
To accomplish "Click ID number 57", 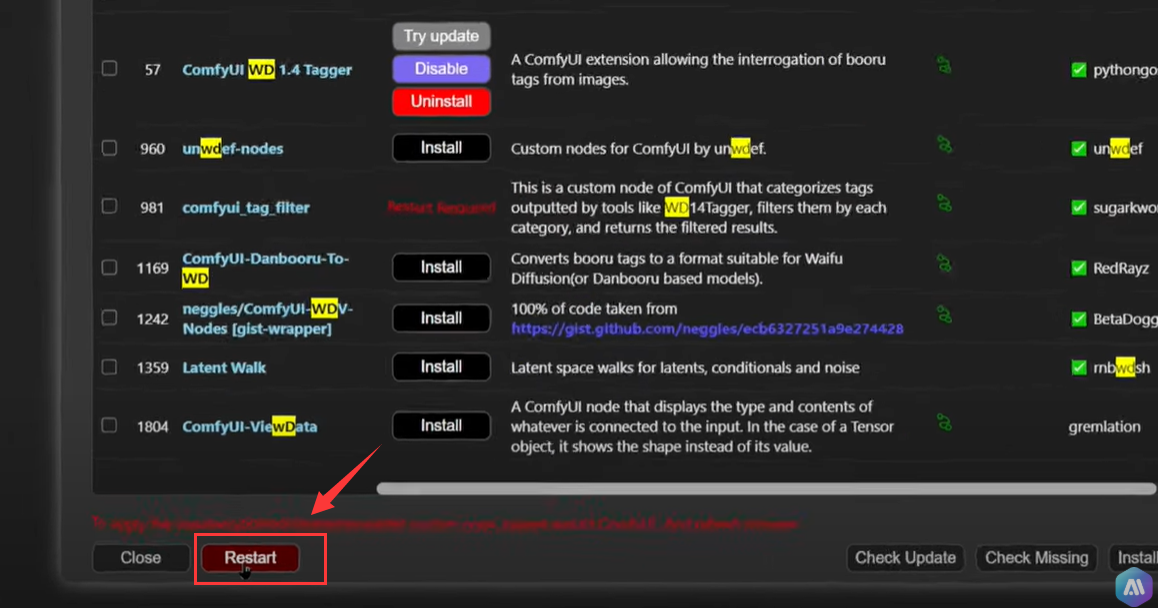I will click(152, 69).
